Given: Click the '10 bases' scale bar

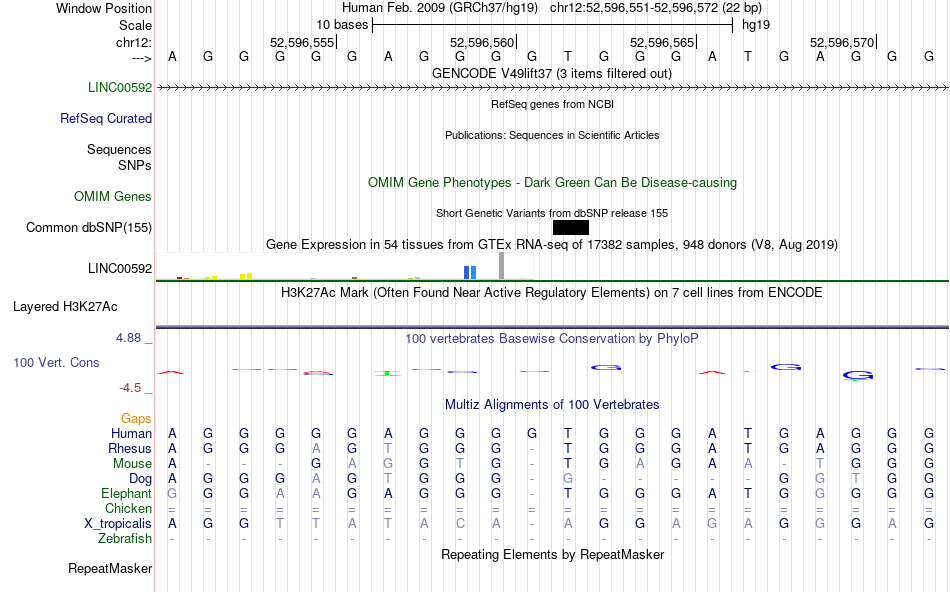Looking at the screenshot, I should tap(553, 25).
